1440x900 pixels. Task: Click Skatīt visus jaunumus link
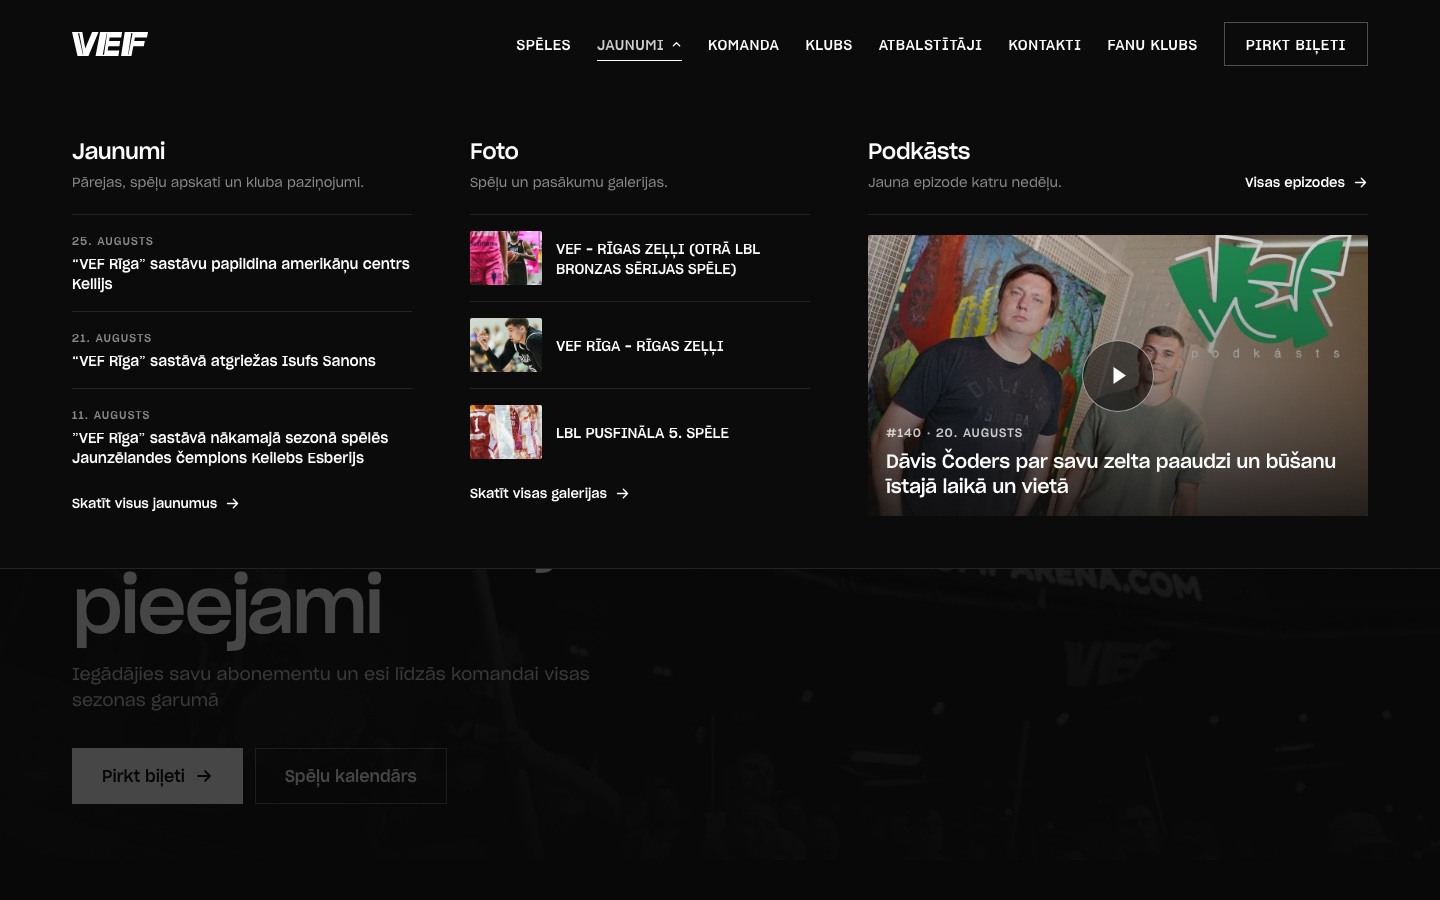pos(155,503)
